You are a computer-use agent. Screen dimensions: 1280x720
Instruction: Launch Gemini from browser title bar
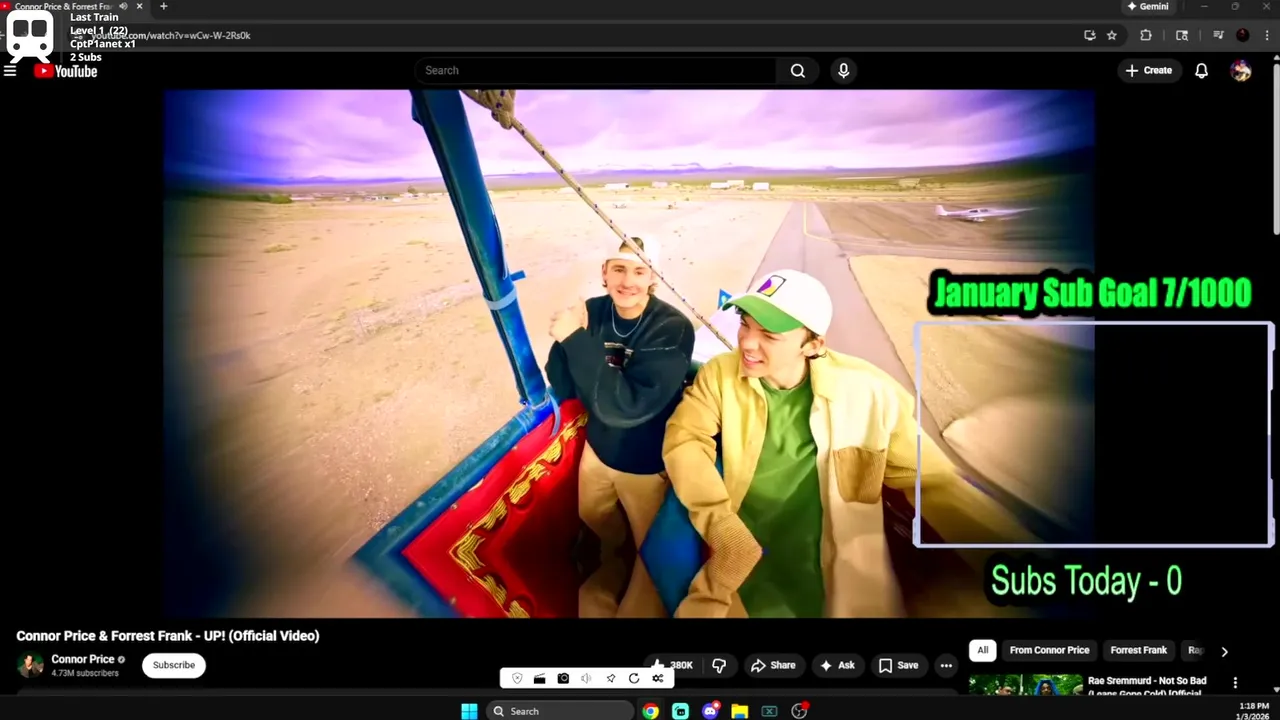click(x=1148, y=6)
